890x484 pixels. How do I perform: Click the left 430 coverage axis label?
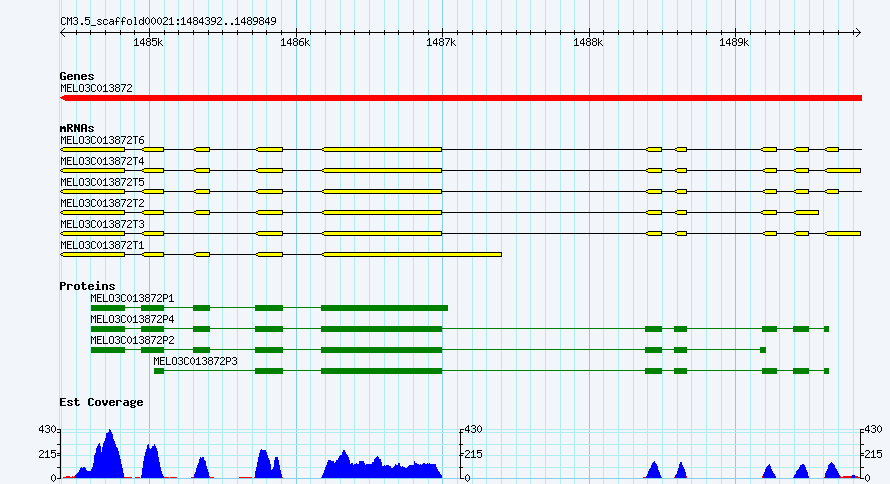point(47,430)
